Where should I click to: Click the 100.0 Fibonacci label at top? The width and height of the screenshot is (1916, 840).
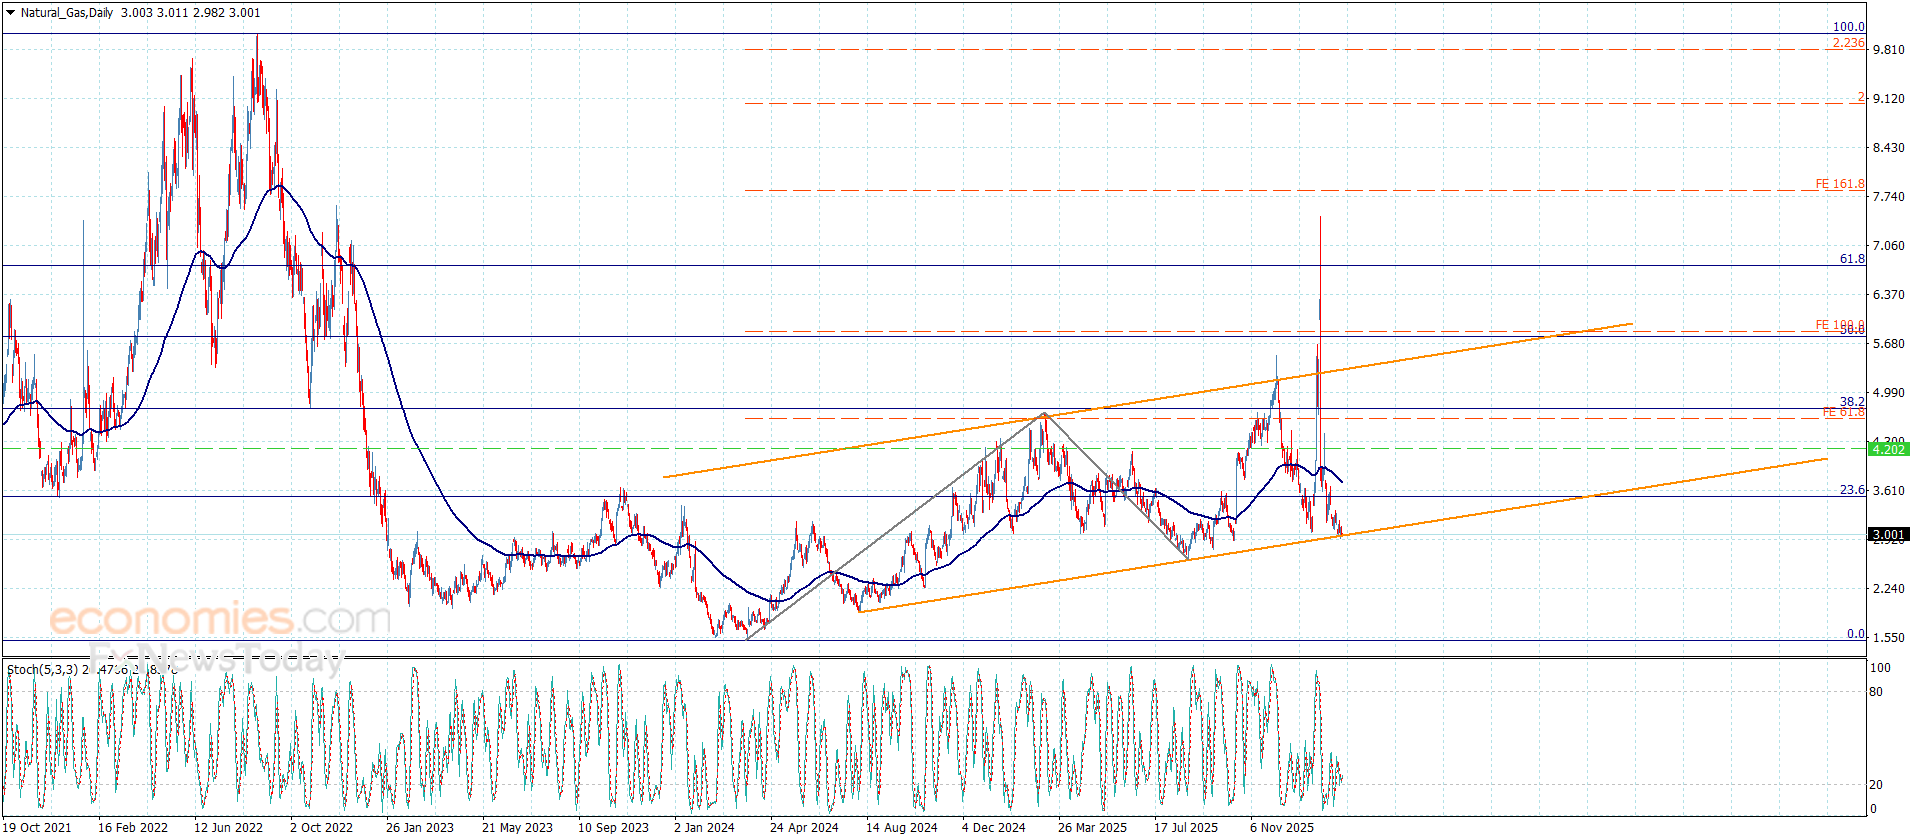pos(1848,27)
